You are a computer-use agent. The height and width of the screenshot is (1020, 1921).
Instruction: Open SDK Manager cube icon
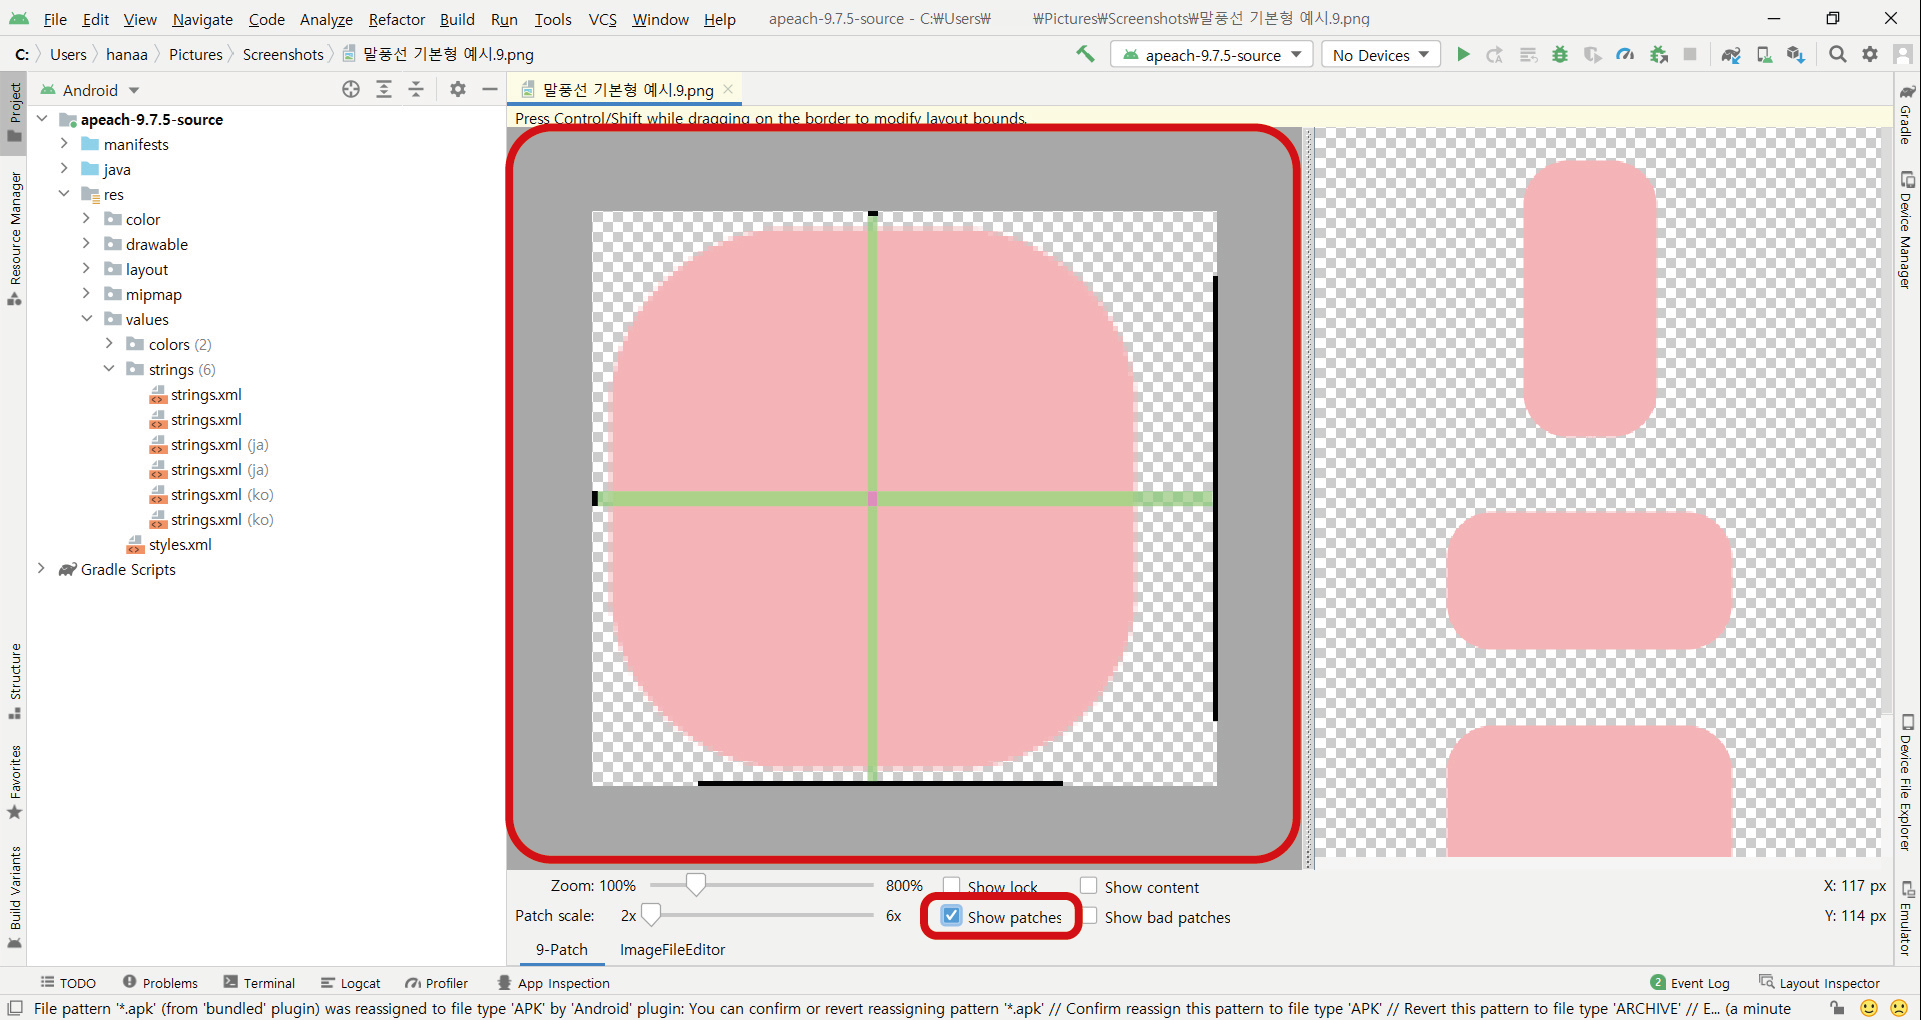[x=1796, y=54]
